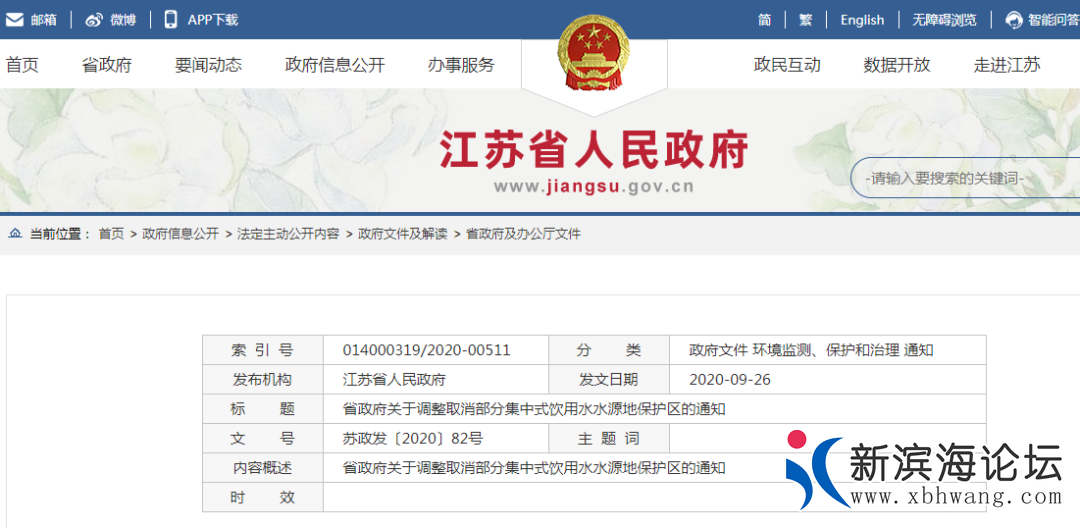This screenshot has width=1080, height=528.
Task: Click the title text in 标题 row
Action: point(534,410)
